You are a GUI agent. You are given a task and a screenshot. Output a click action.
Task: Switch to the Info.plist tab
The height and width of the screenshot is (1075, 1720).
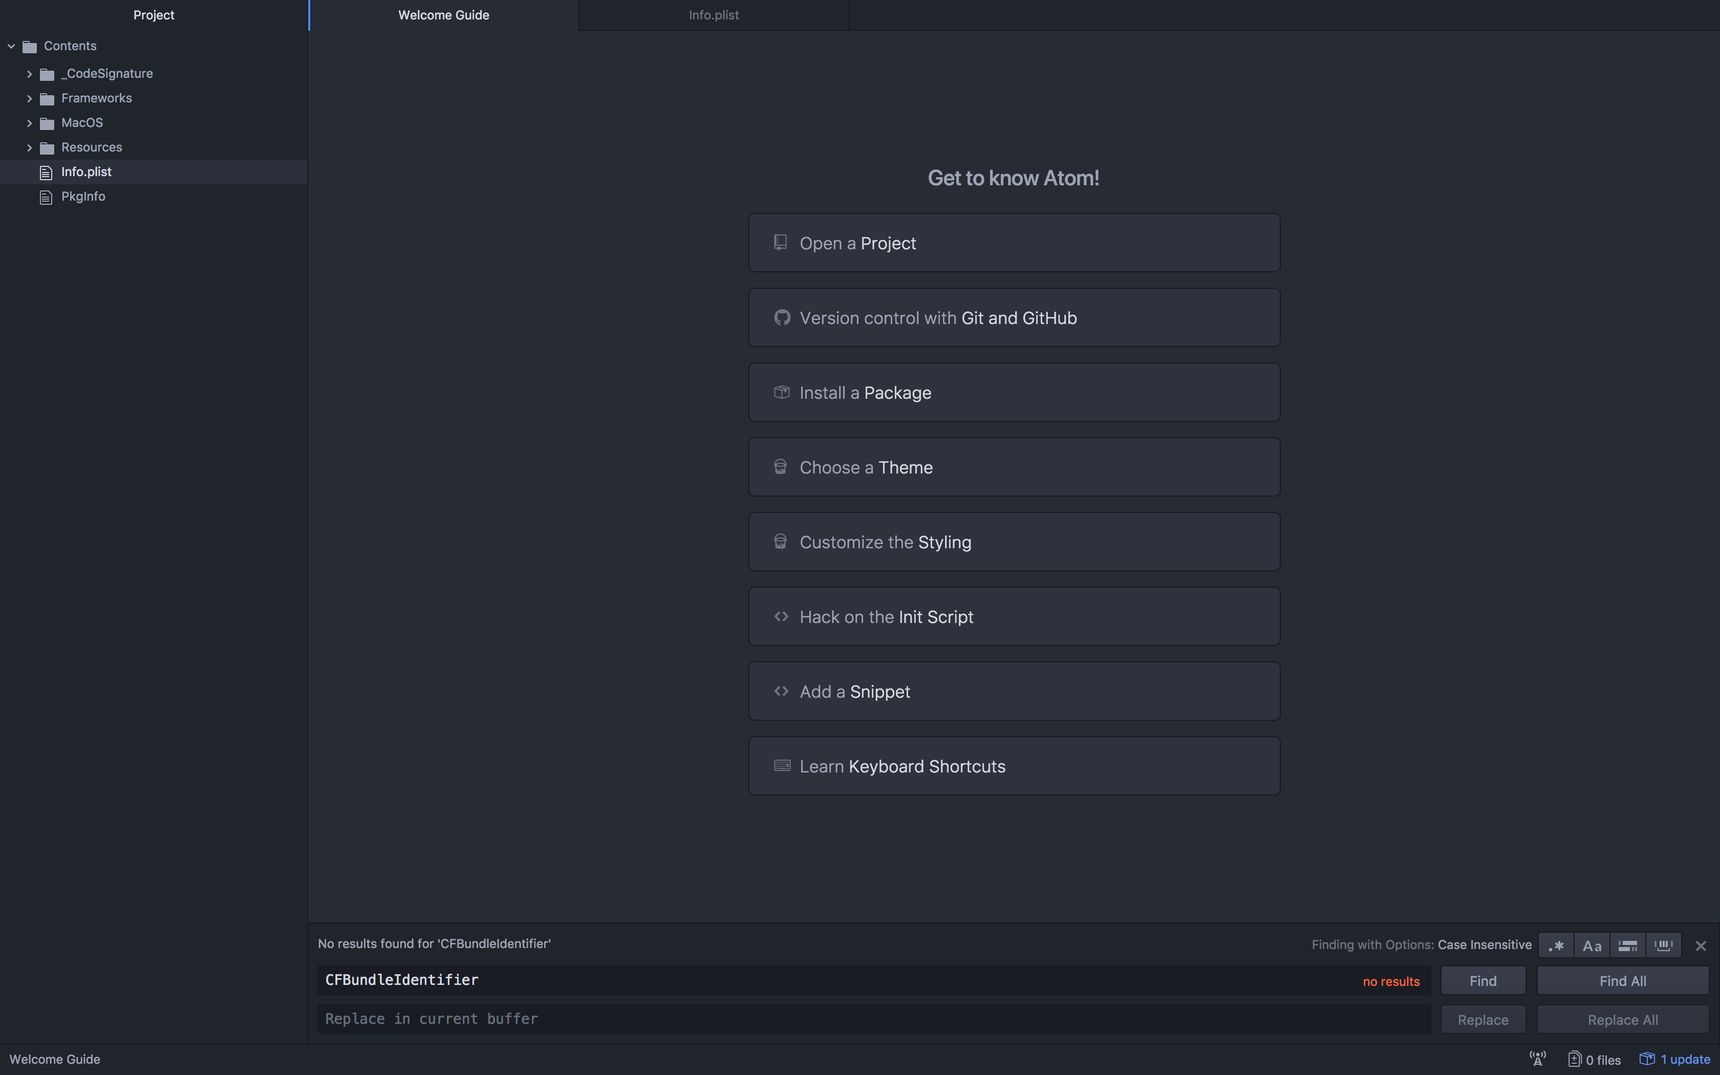(714, 15)
